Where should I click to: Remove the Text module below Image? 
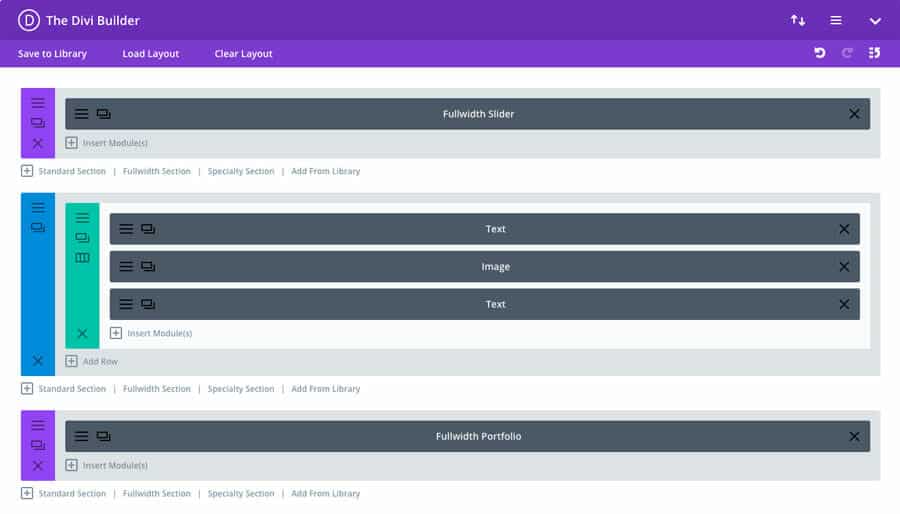tap(844, 304)
